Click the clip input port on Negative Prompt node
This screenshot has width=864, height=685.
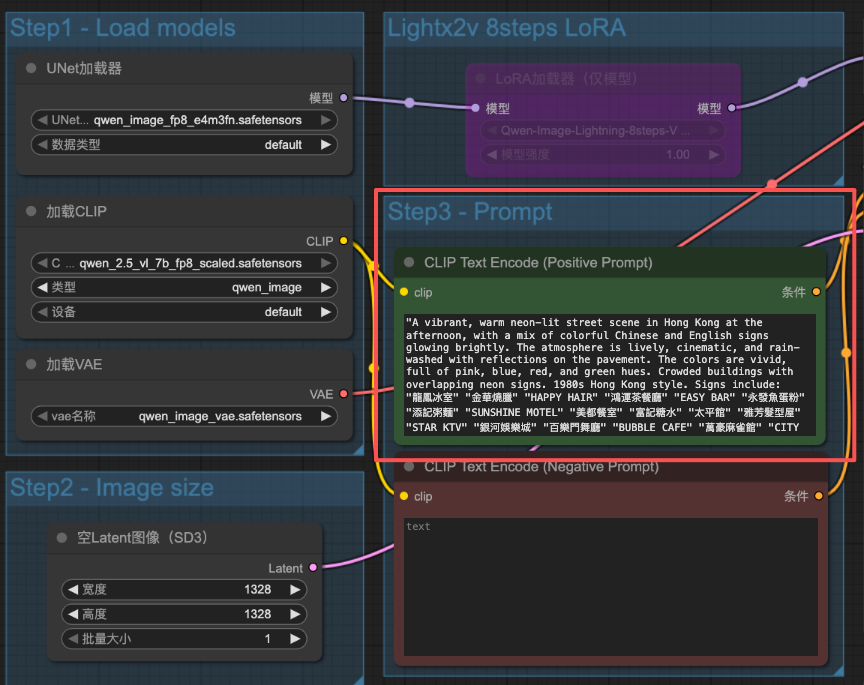[x=404, y=496]
